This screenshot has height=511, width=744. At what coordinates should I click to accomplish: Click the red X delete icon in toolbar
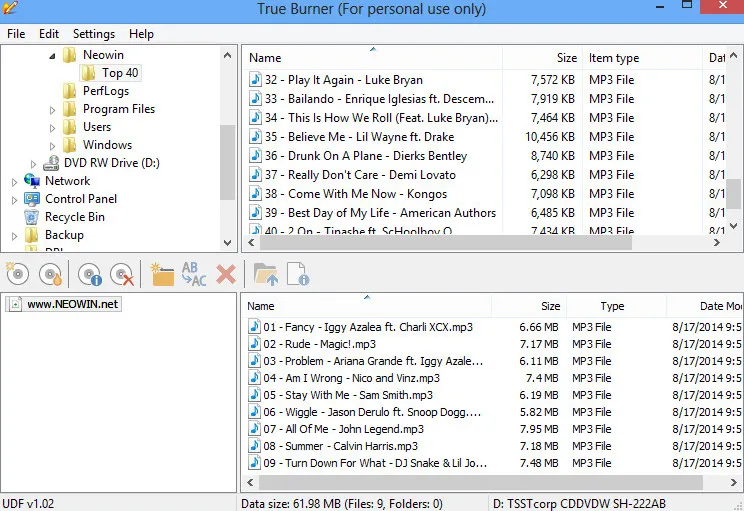pos(226,274)
